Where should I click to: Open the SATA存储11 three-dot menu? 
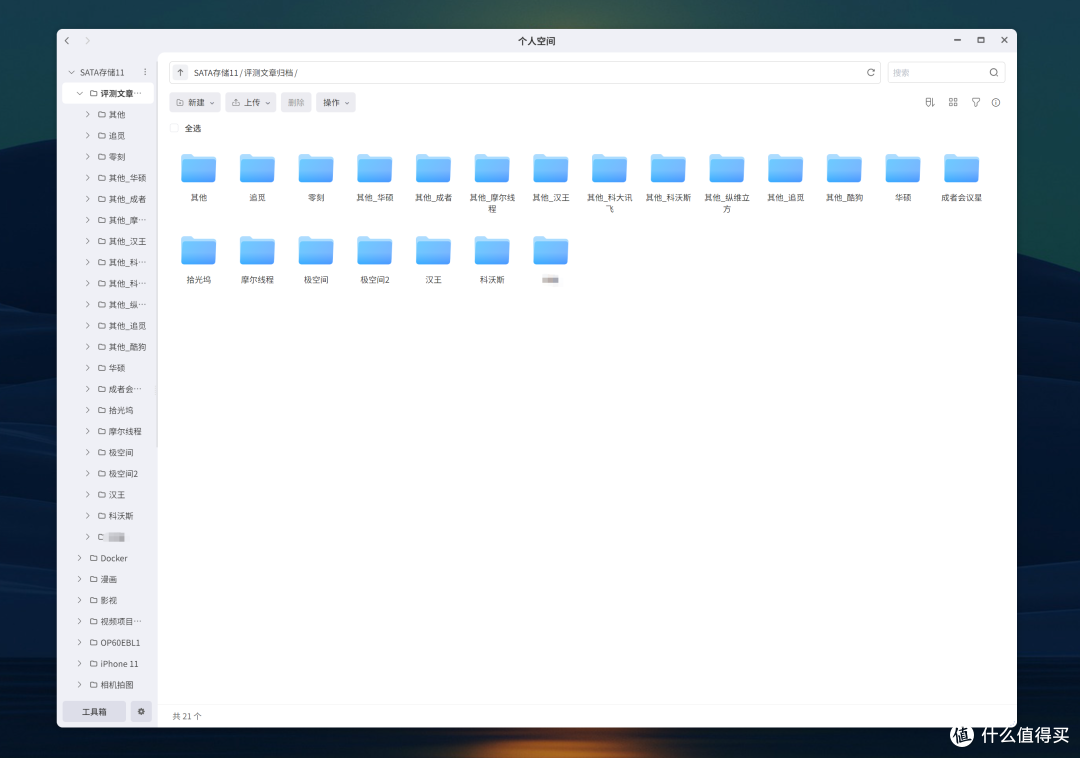[x=145, y=72]
